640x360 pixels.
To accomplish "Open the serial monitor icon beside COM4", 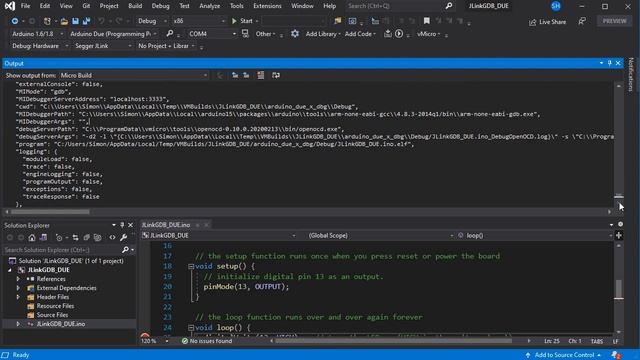I will 245,34.
